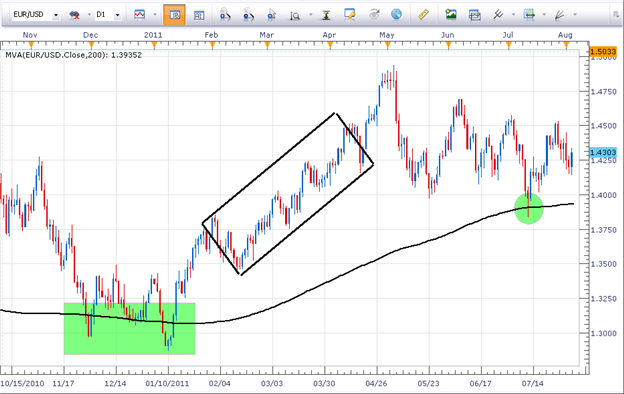Viewport: 624px width, 394px height.
Task: Click the blue globe icon
Action: tap(396, 15)
